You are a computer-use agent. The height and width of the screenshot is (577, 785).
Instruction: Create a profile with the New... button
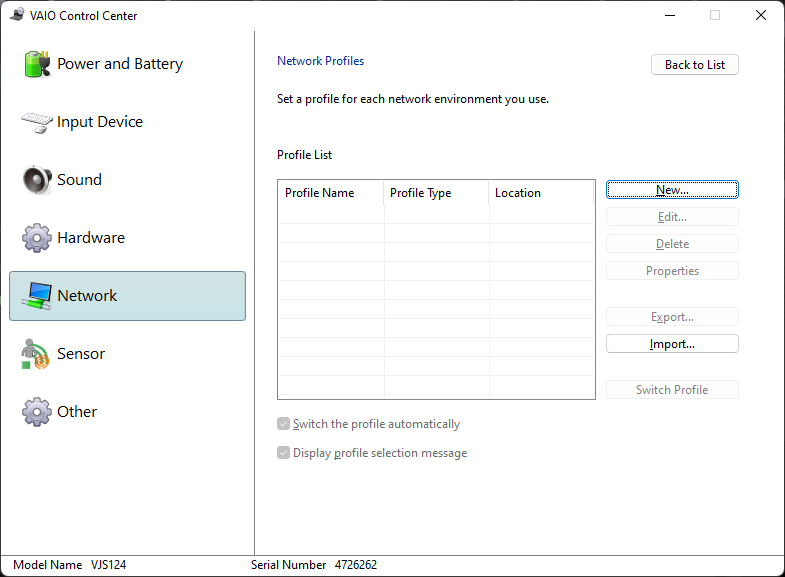pyautogui.click(x=672, y=190)
